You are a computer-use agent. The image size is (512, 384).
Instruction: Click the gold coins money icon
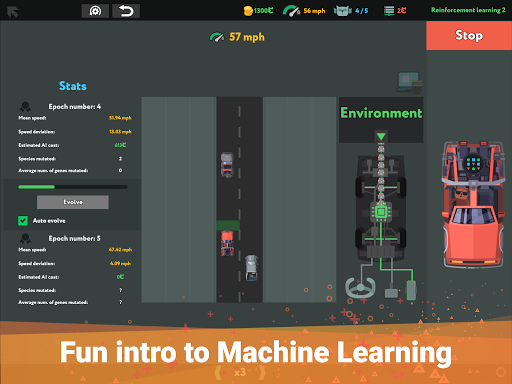click(x=248, y=11)
